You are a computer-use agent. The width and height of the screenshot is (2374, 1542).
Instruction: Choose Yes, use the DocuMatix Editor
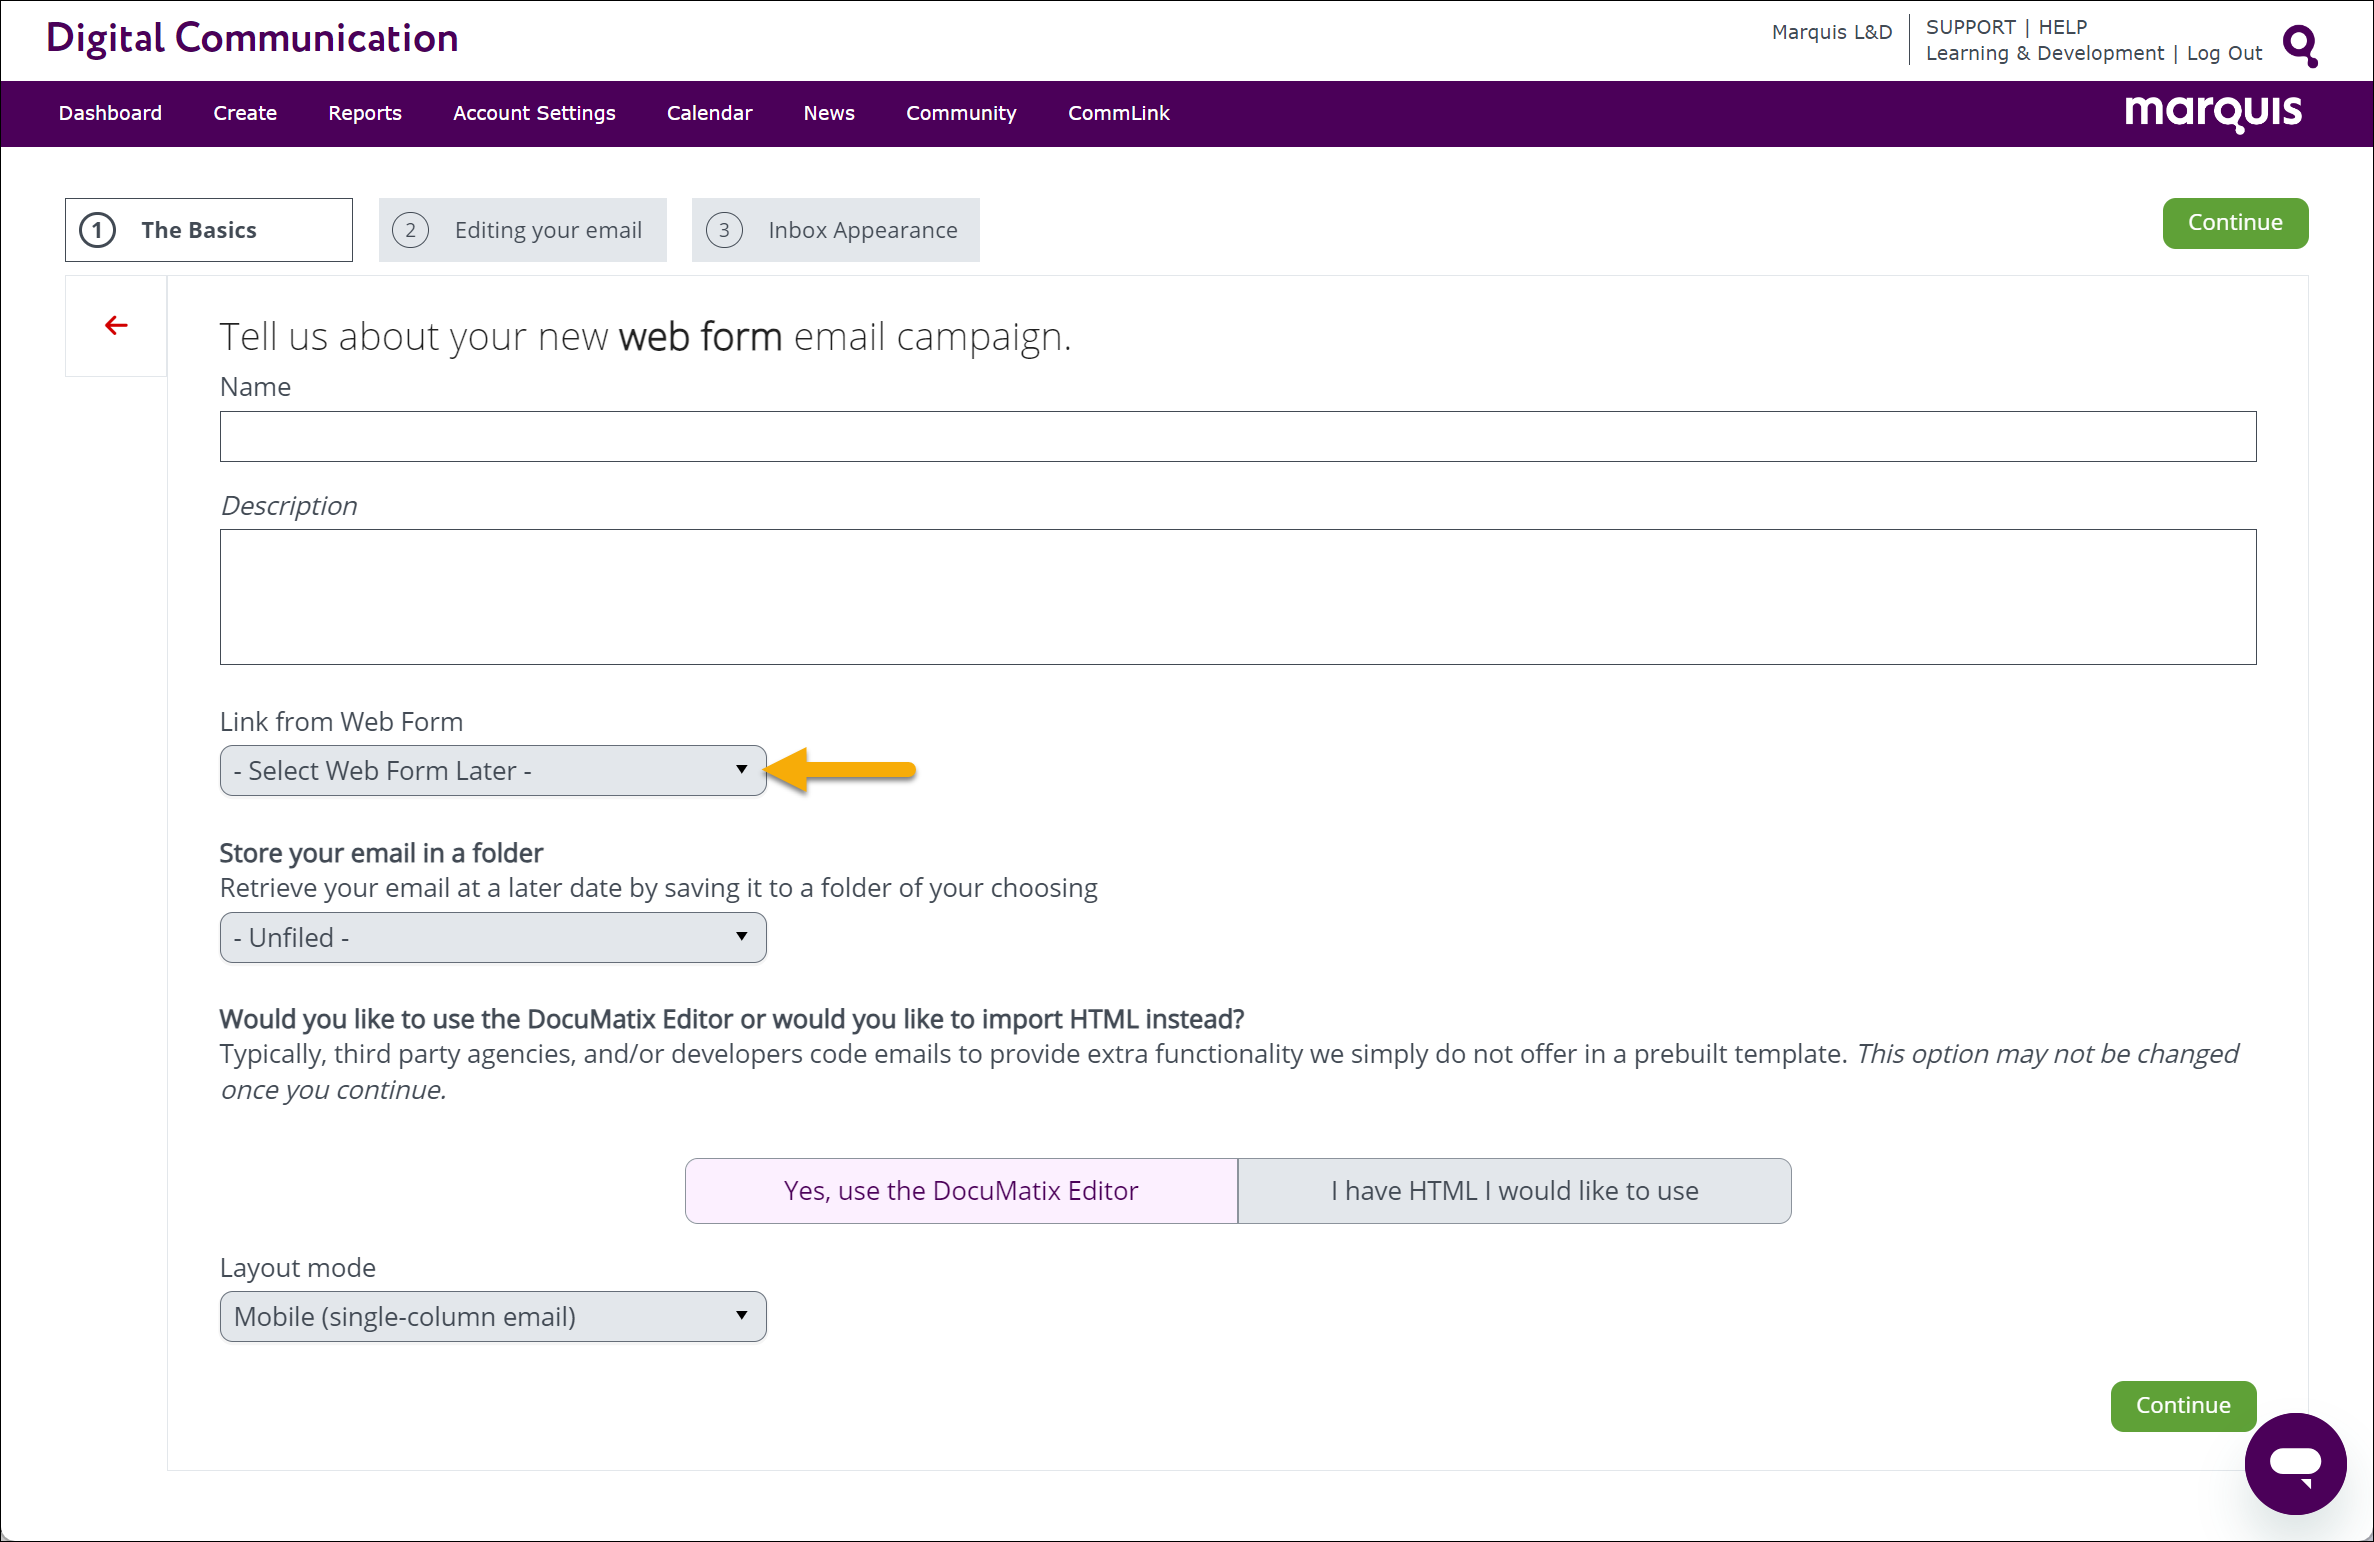click(x=961, y=1191)
